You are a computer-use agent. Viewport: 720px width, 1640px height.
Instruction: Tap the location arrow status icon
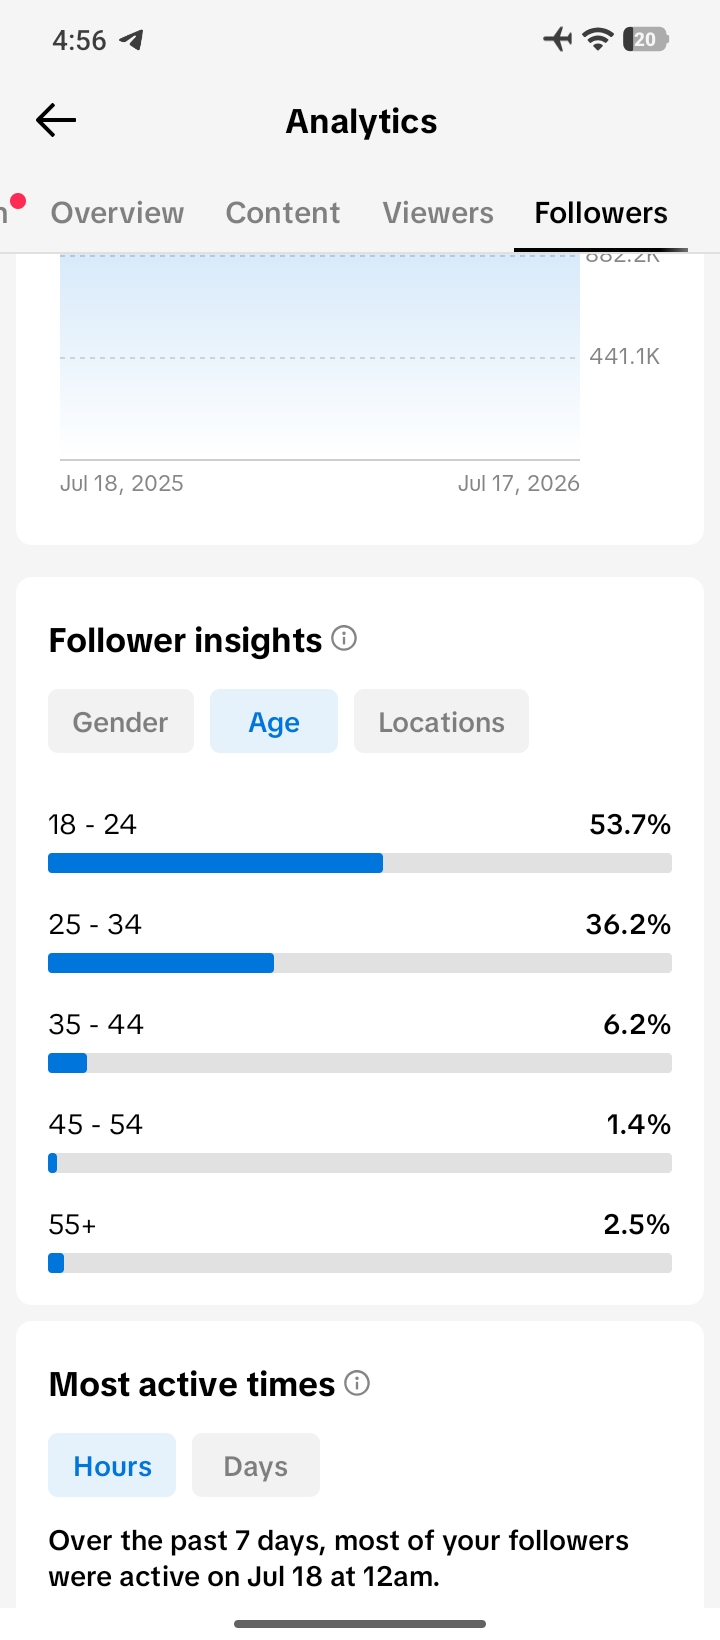coord(131,40)
